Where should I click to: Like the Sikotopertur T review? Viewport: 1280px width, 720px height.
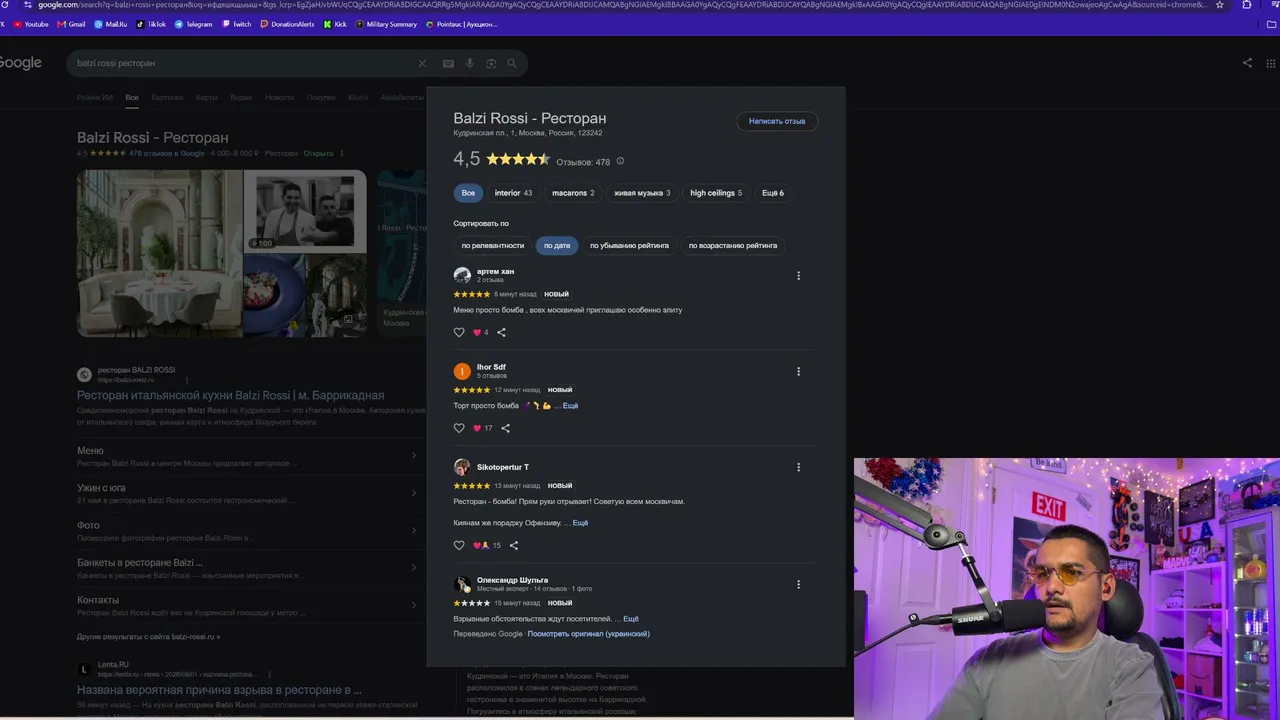coord(459,545)
